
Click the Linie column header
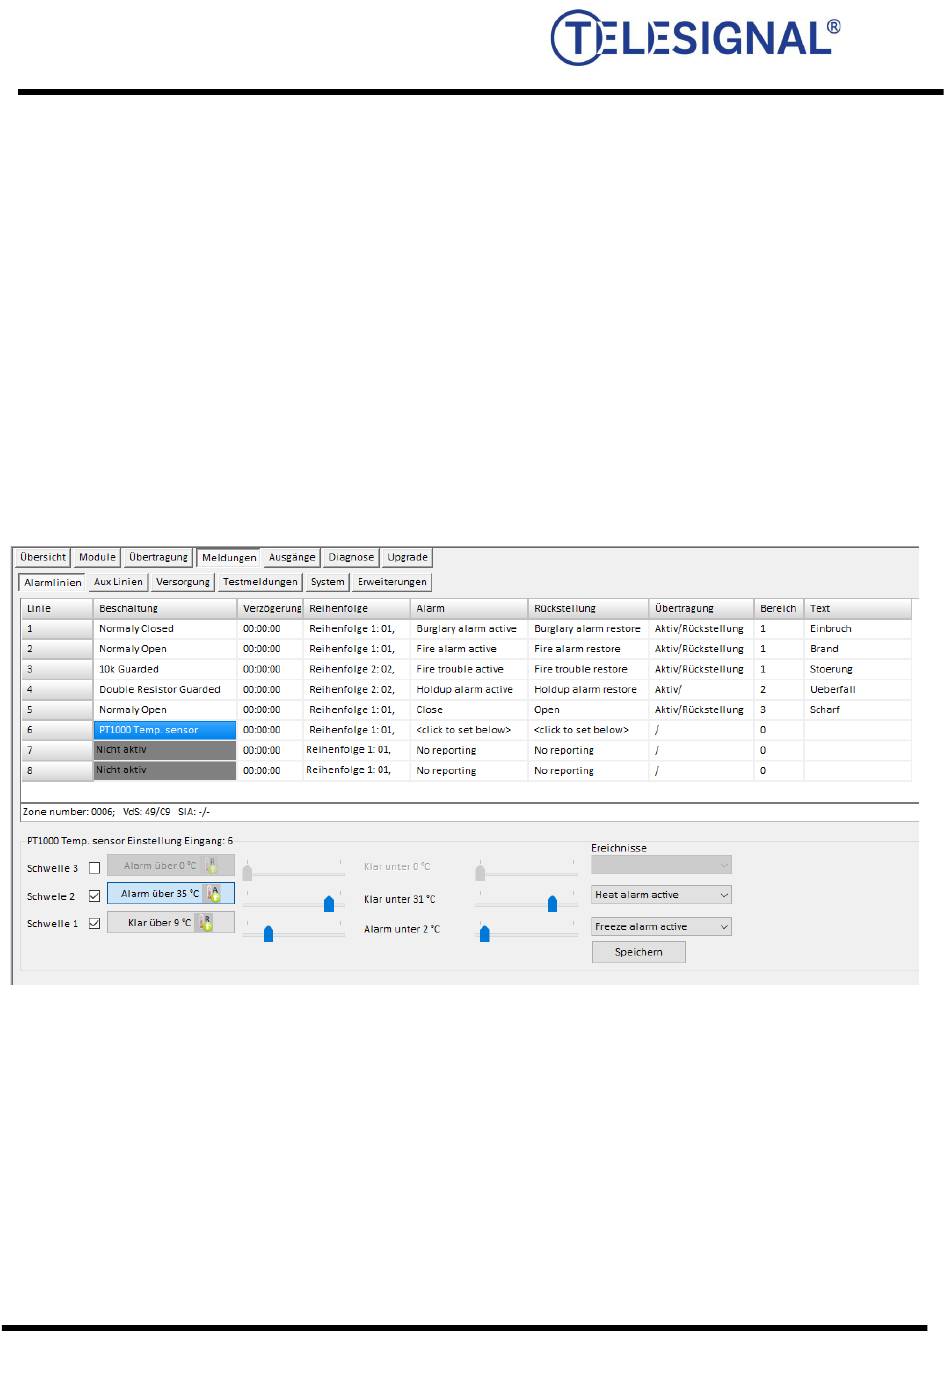(57, 608)
